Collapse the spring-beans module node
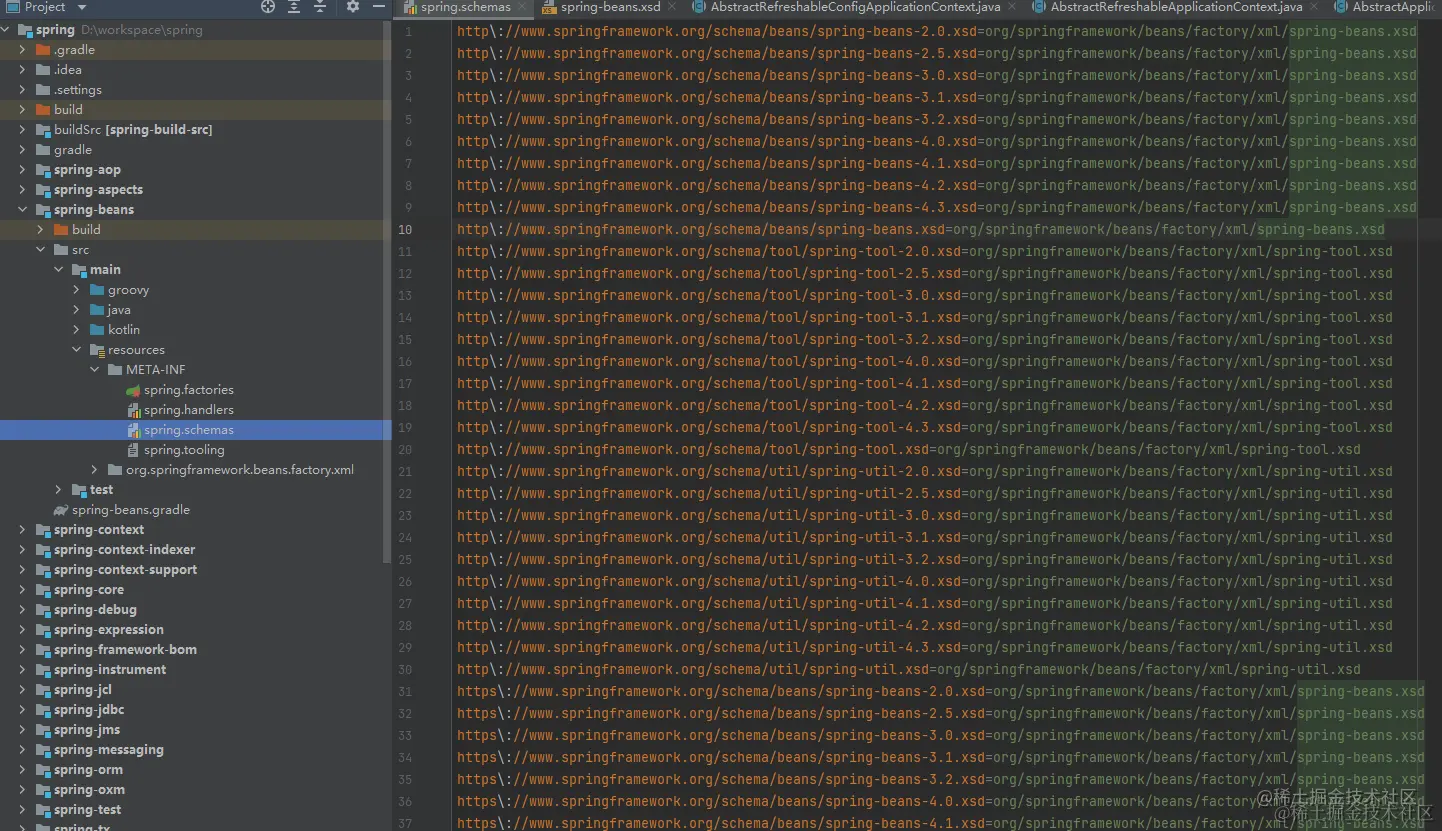The height and width of the screenshot is (831, 1442). 22,210
